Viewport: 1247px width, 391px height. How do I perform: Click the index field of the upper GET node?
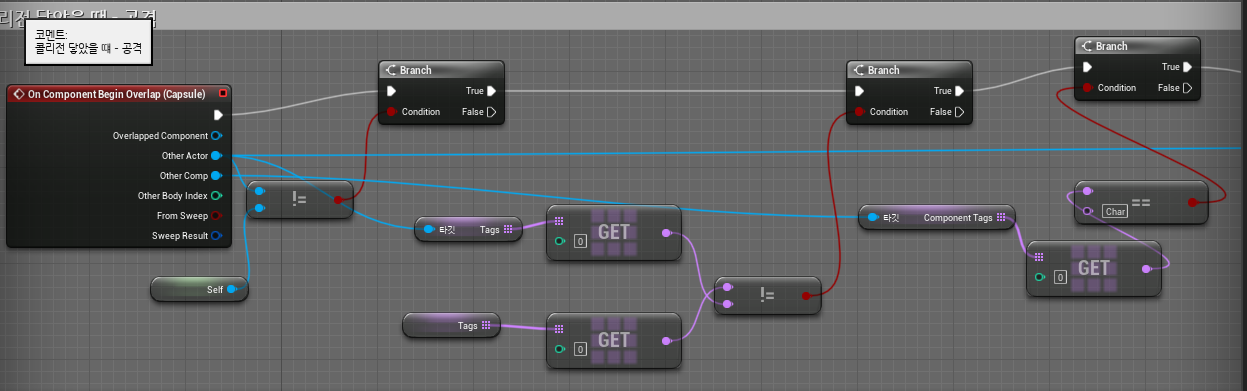click(580, 242)
